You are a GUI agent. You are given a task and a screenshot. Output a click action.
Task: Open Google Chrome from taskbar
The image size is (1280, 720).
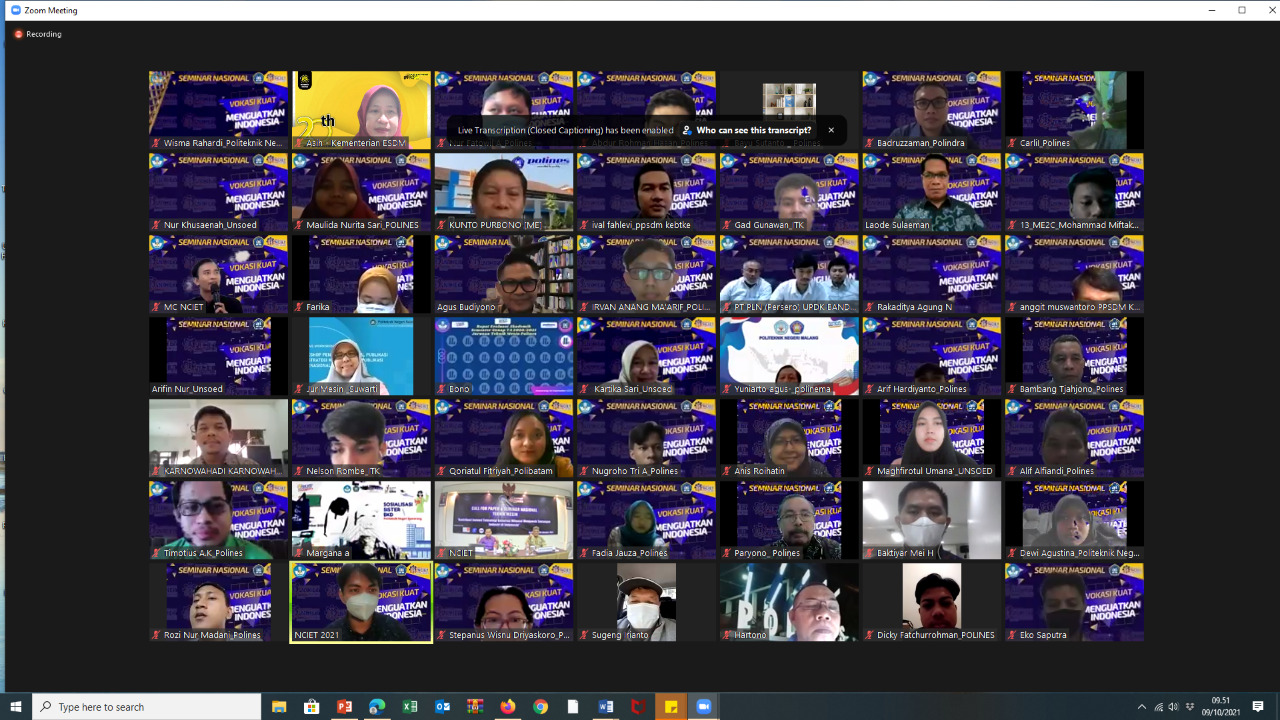pyautogui.click(x=540, y=707)
